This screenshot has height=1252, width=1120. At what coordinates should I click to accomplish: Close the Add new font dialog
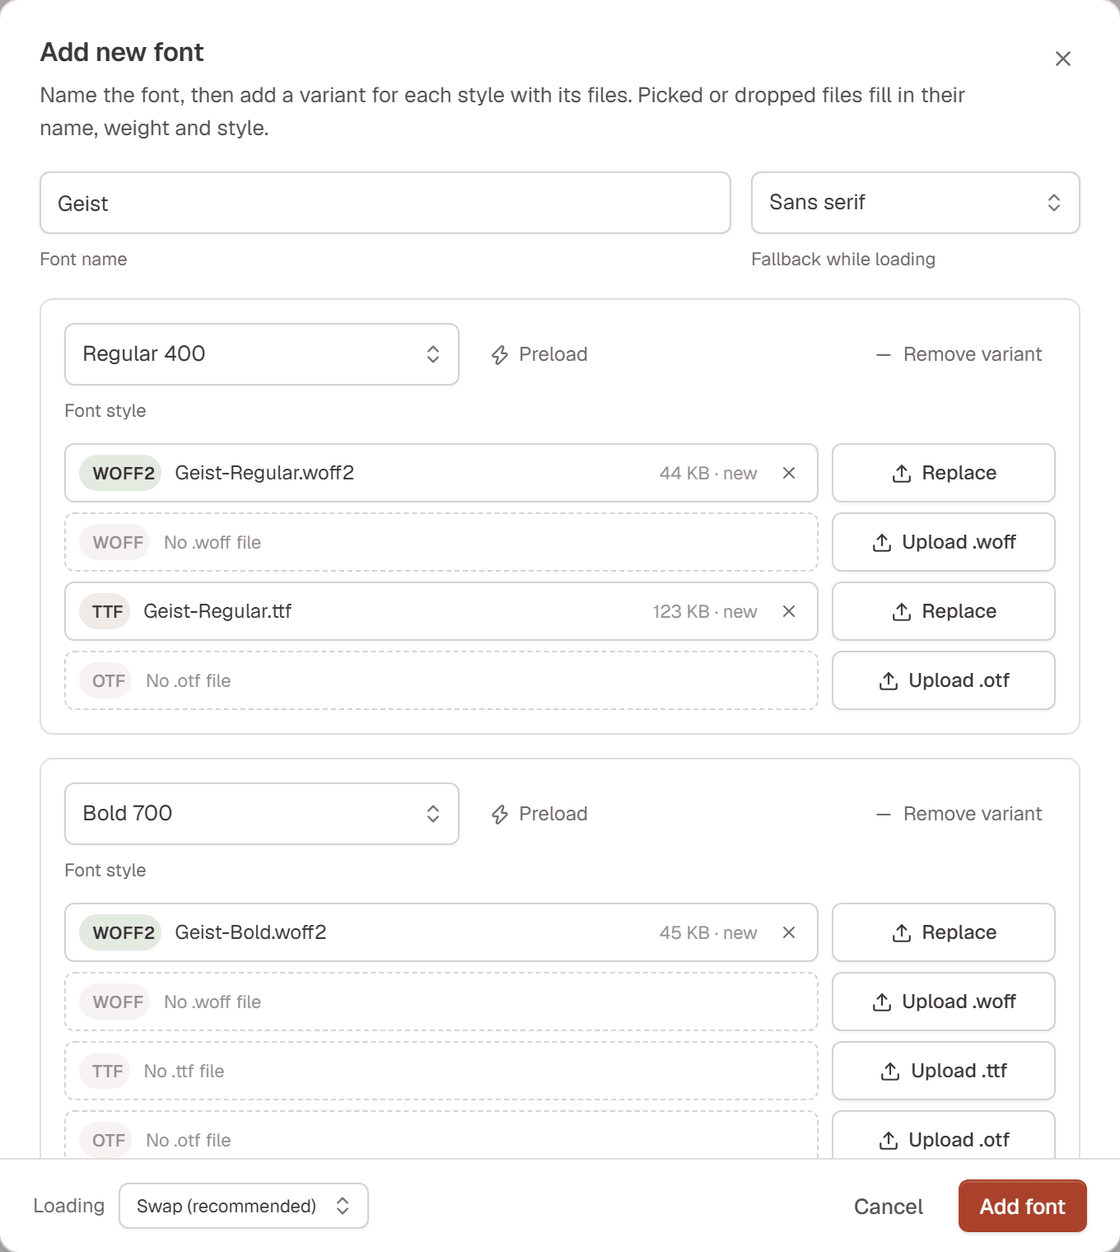[1063, 59]
